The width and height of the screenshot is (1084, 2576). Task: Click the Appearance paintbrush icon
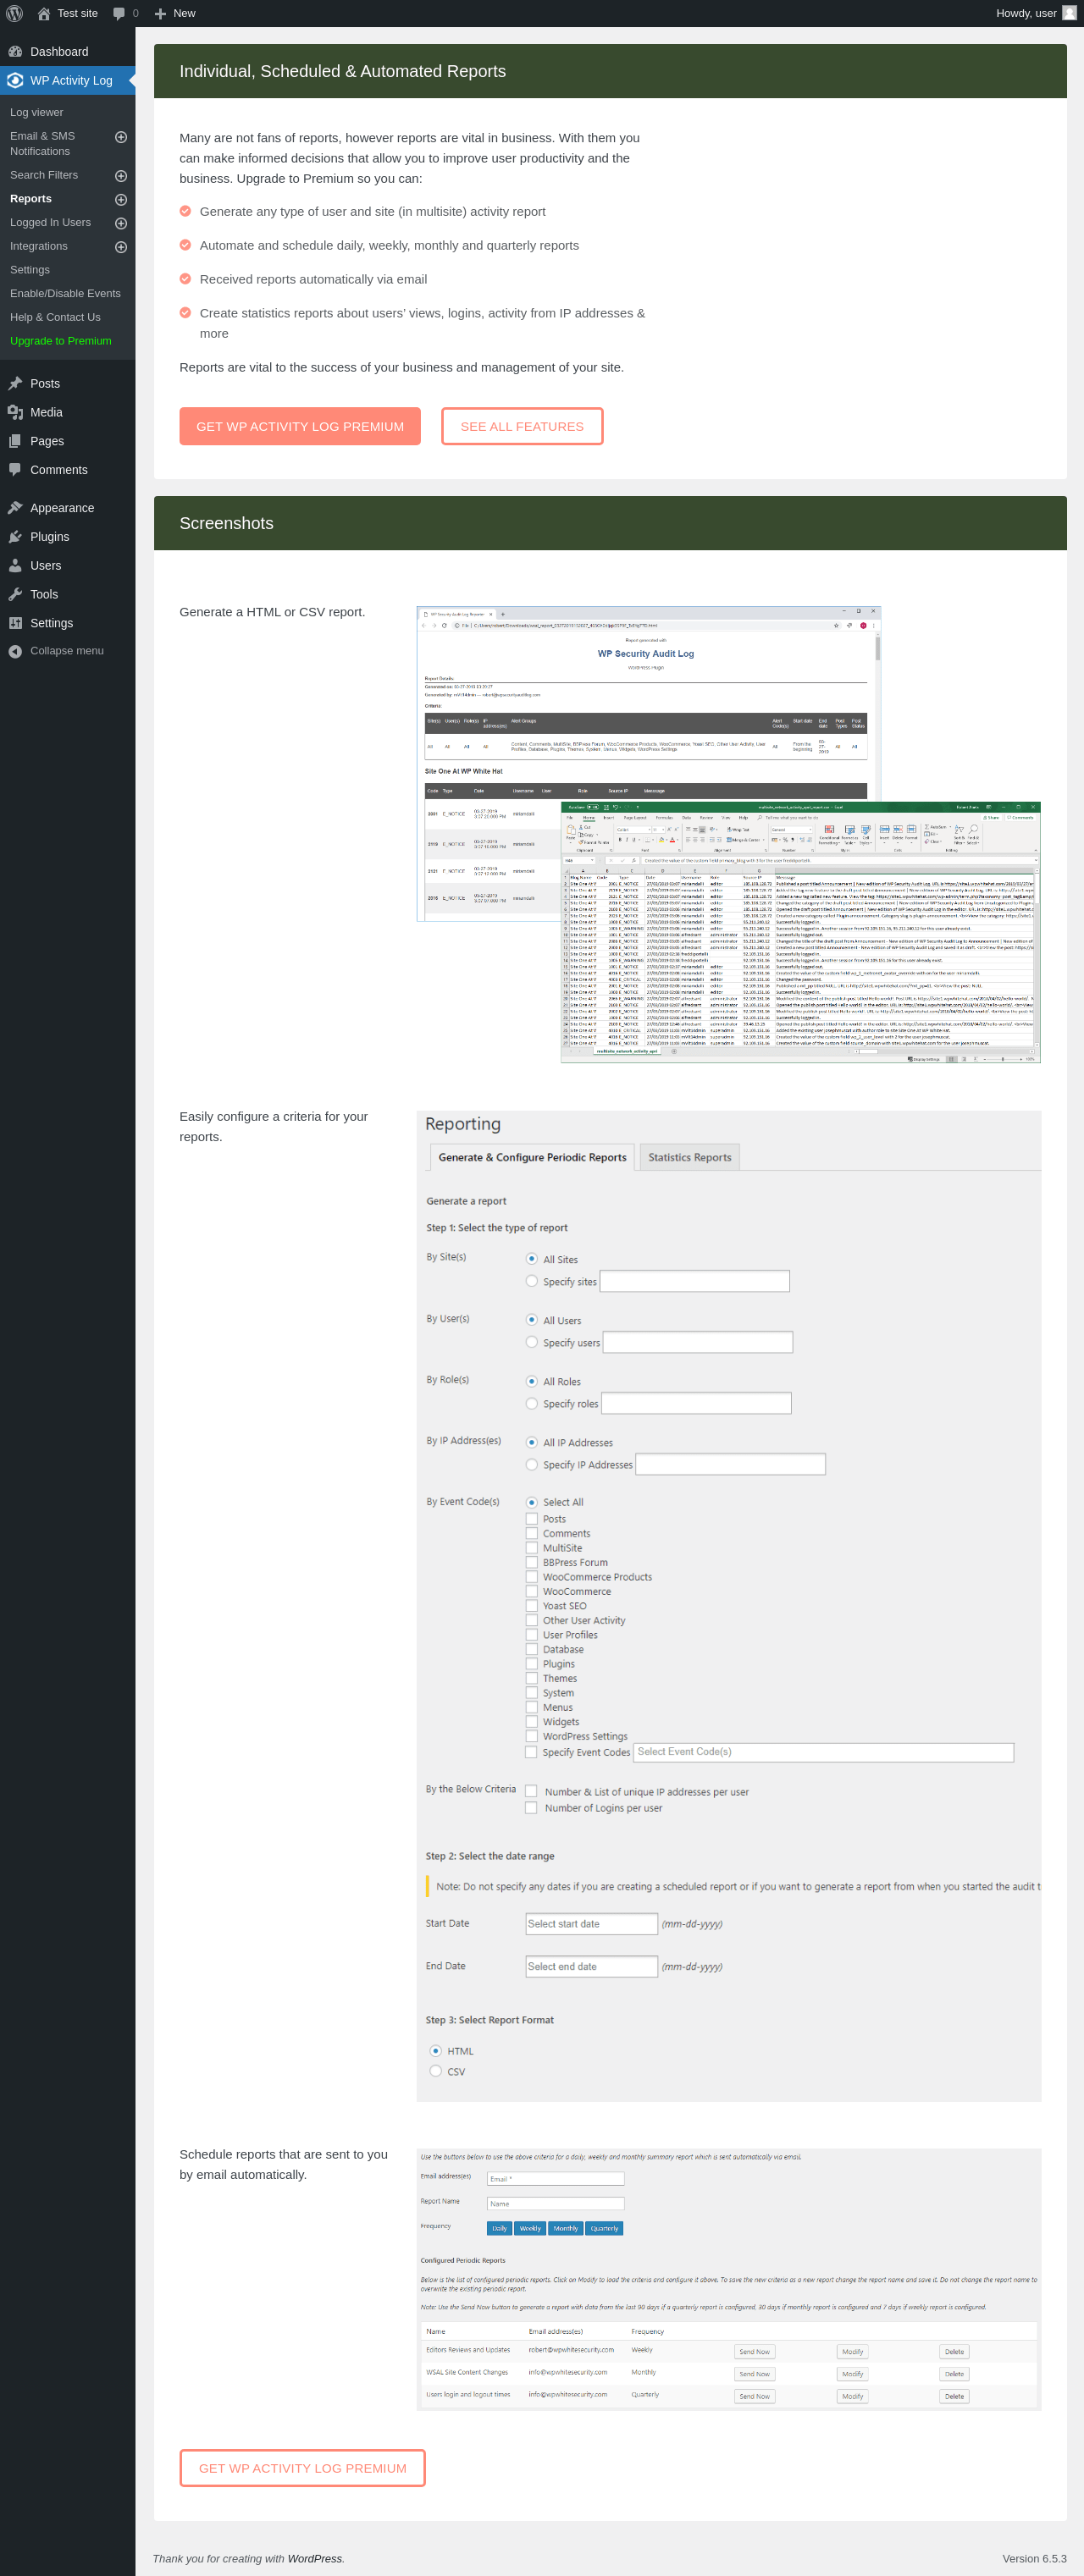click(15, 508)
